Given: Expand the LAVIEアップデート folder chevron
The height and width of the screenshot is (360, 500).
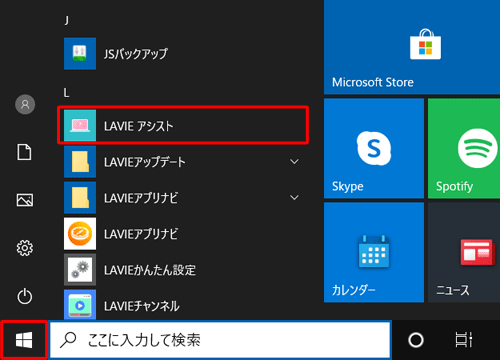Looking at the screenshot, I should click(294, 162).
